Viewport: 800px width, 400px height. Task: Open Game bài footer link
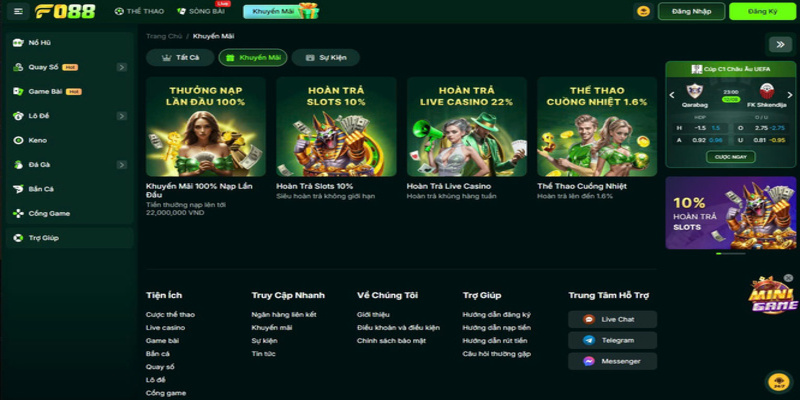(x=162, y=341)
